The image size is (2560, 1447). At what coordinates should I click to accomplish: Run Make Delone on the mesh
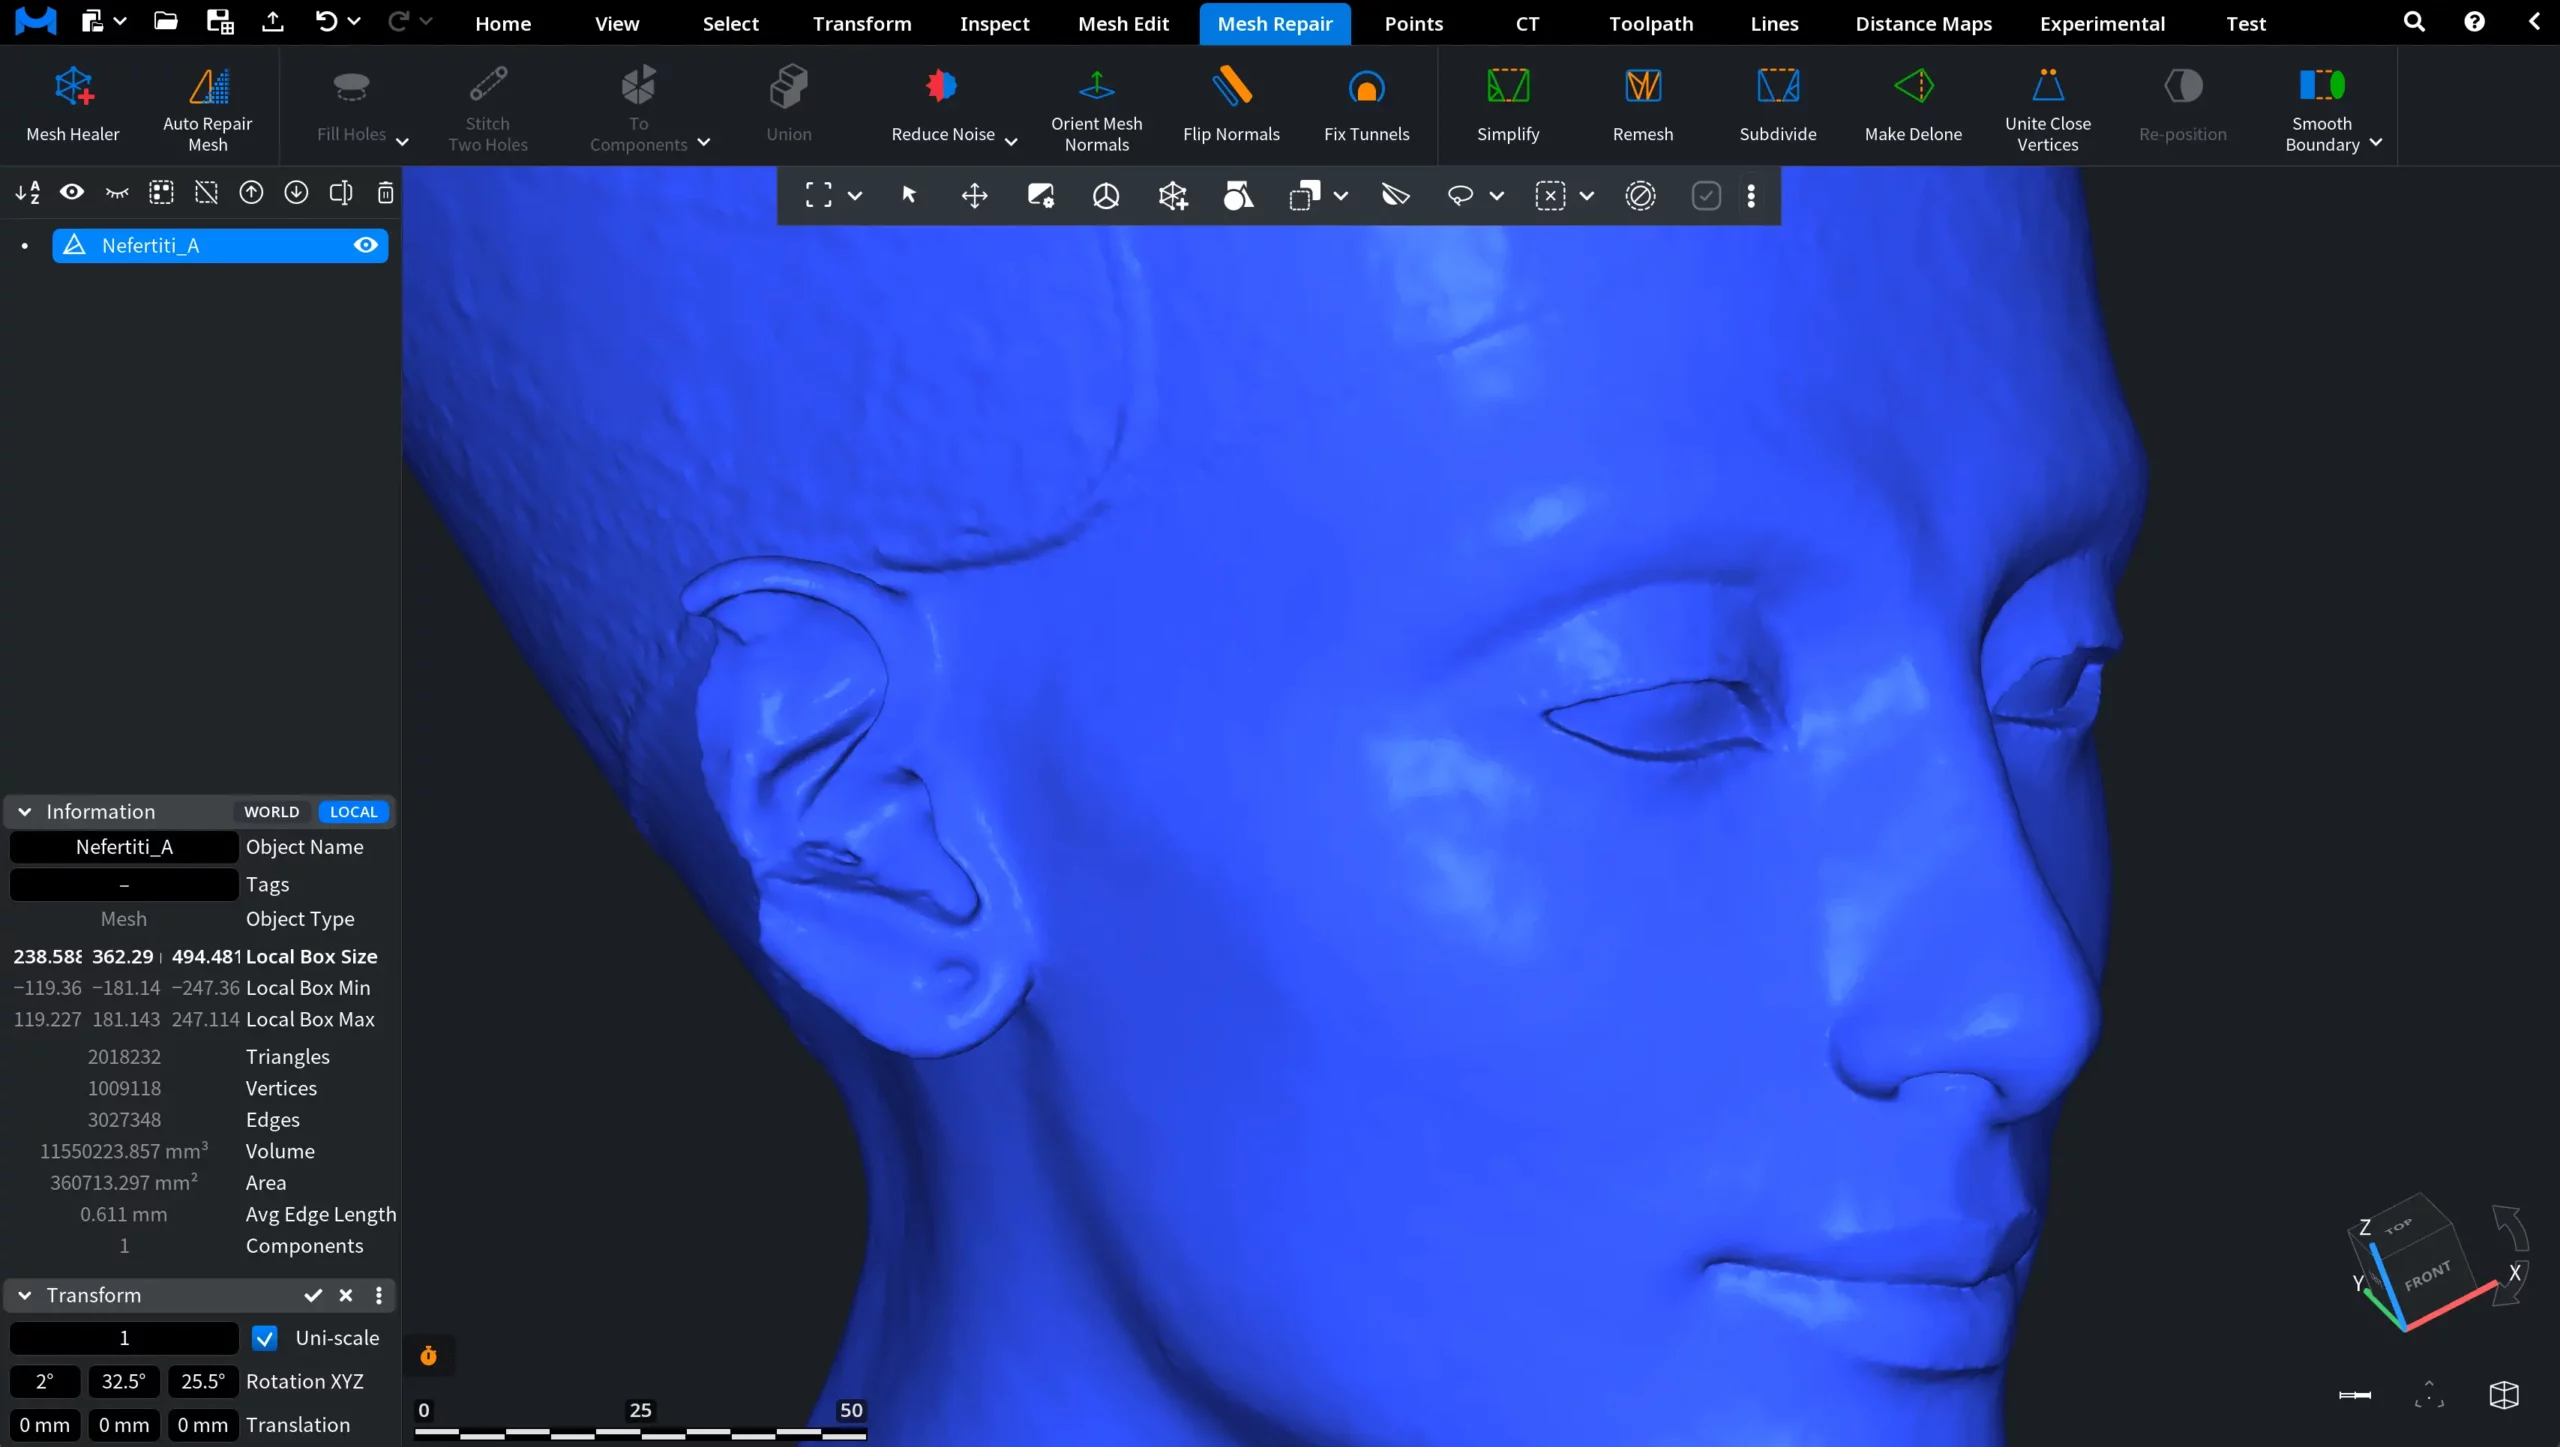tap(1913, 105)
